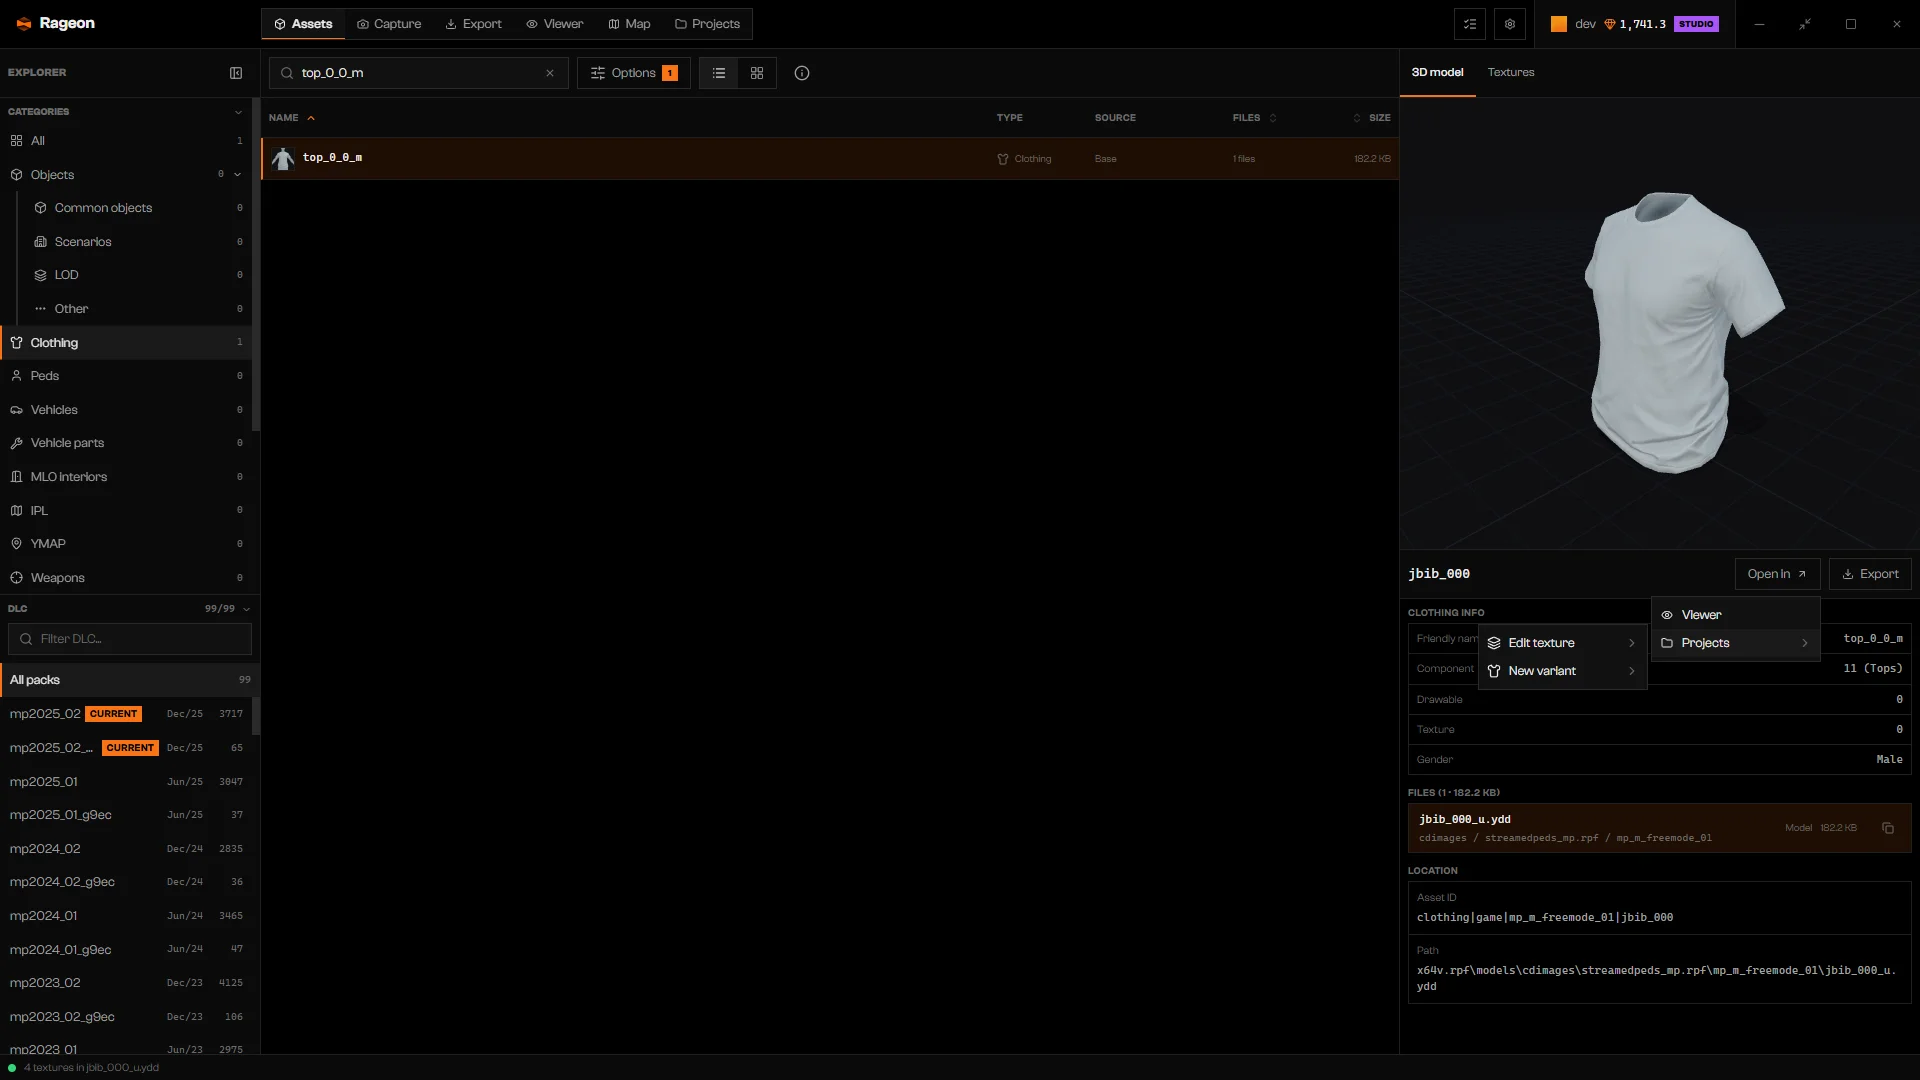Choose Viewer in the Open in menu

click(x=1735, y=615)
